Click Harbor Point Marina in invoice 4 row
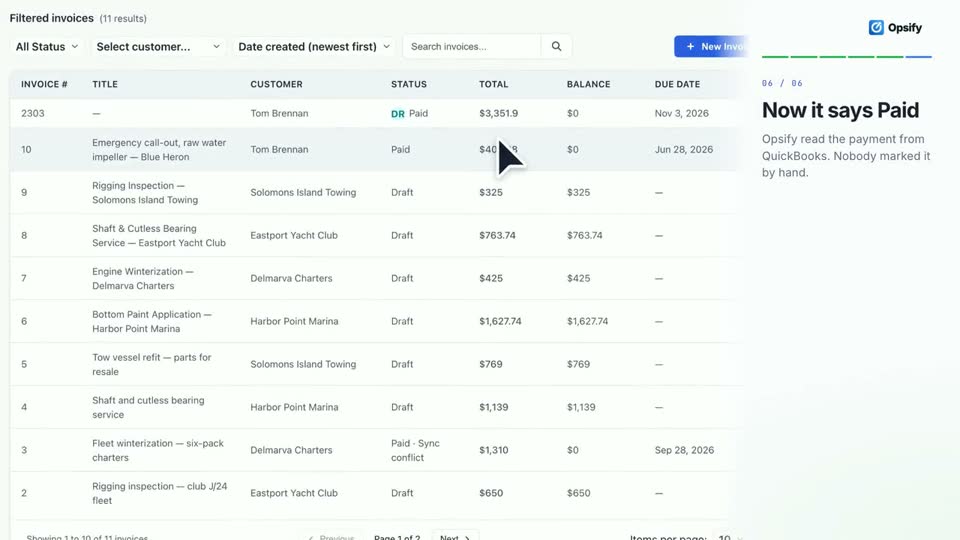This screenshot has width=960, height=540. tap(294, 407)
